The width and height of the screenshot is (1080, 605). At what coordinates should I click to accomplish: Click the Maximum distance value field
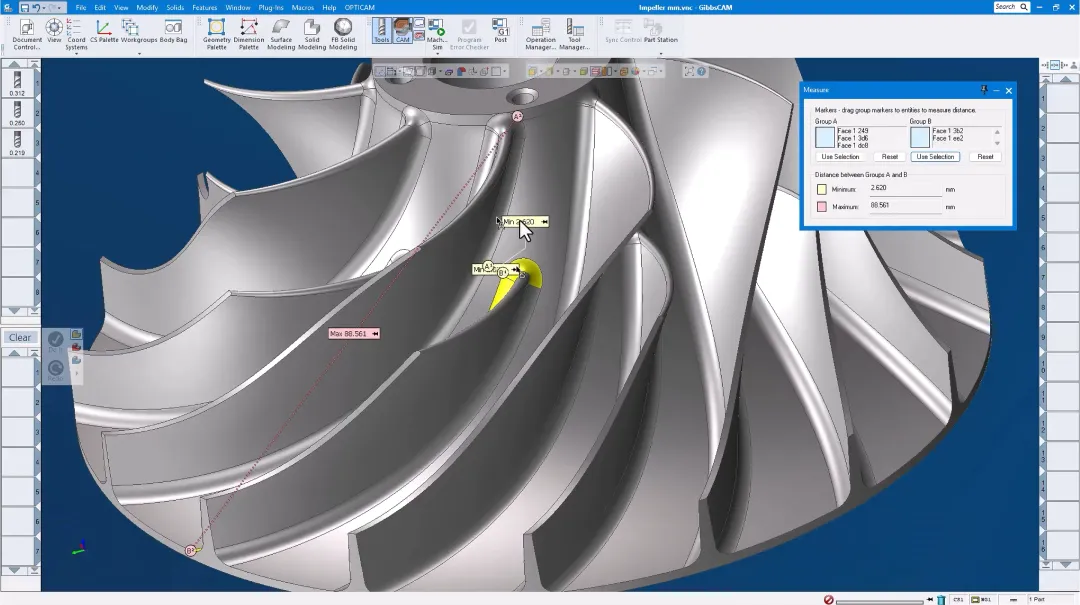tap(904, 206)
